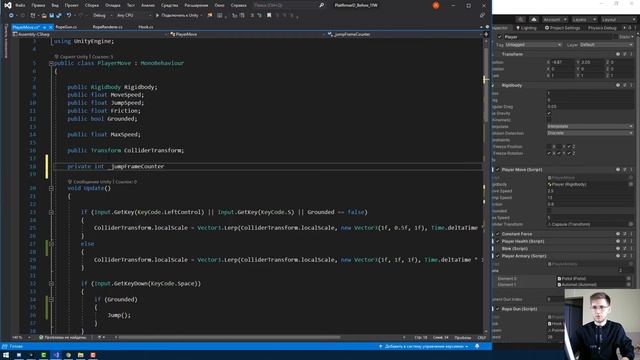Toggle Grounded checkbox in Player Move
This screenshot has width=640, height=360.
[x=549, y=211]
